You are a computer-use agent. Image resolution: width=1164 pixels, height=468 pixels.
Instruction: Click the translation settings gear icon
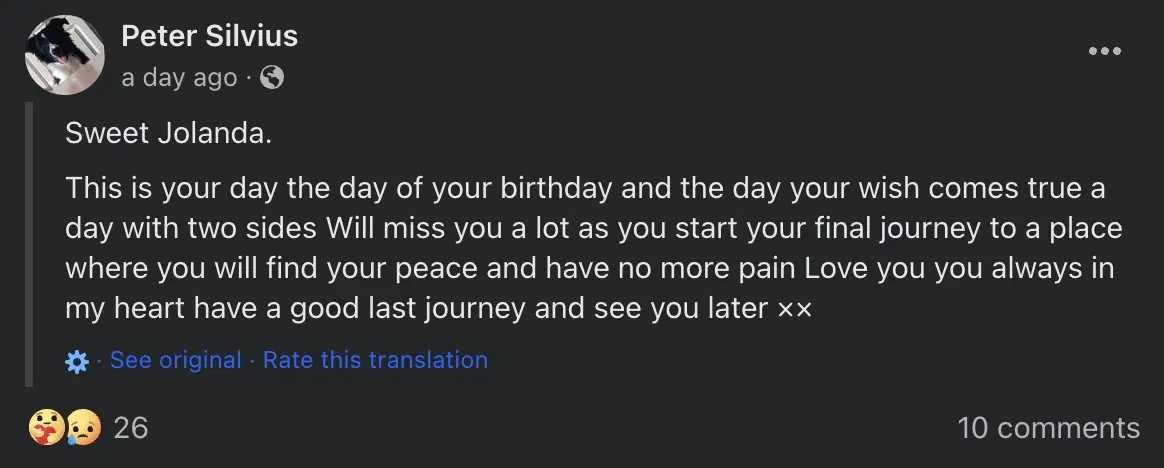pyautogui.click(x=76, y=361)
